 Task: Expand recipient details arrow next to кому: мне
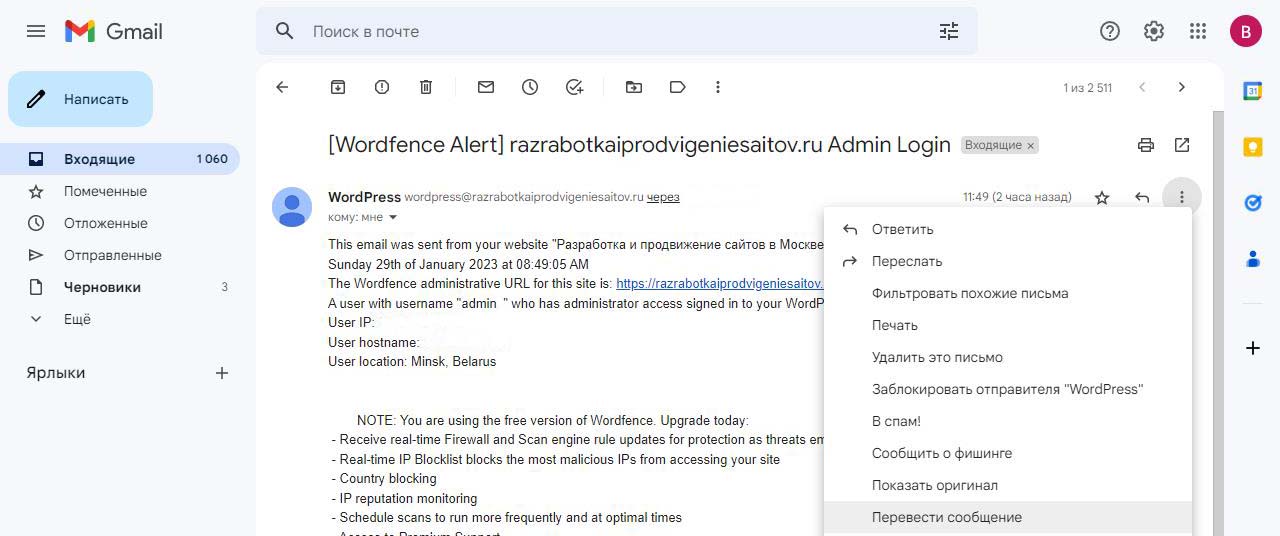point(393,217)
